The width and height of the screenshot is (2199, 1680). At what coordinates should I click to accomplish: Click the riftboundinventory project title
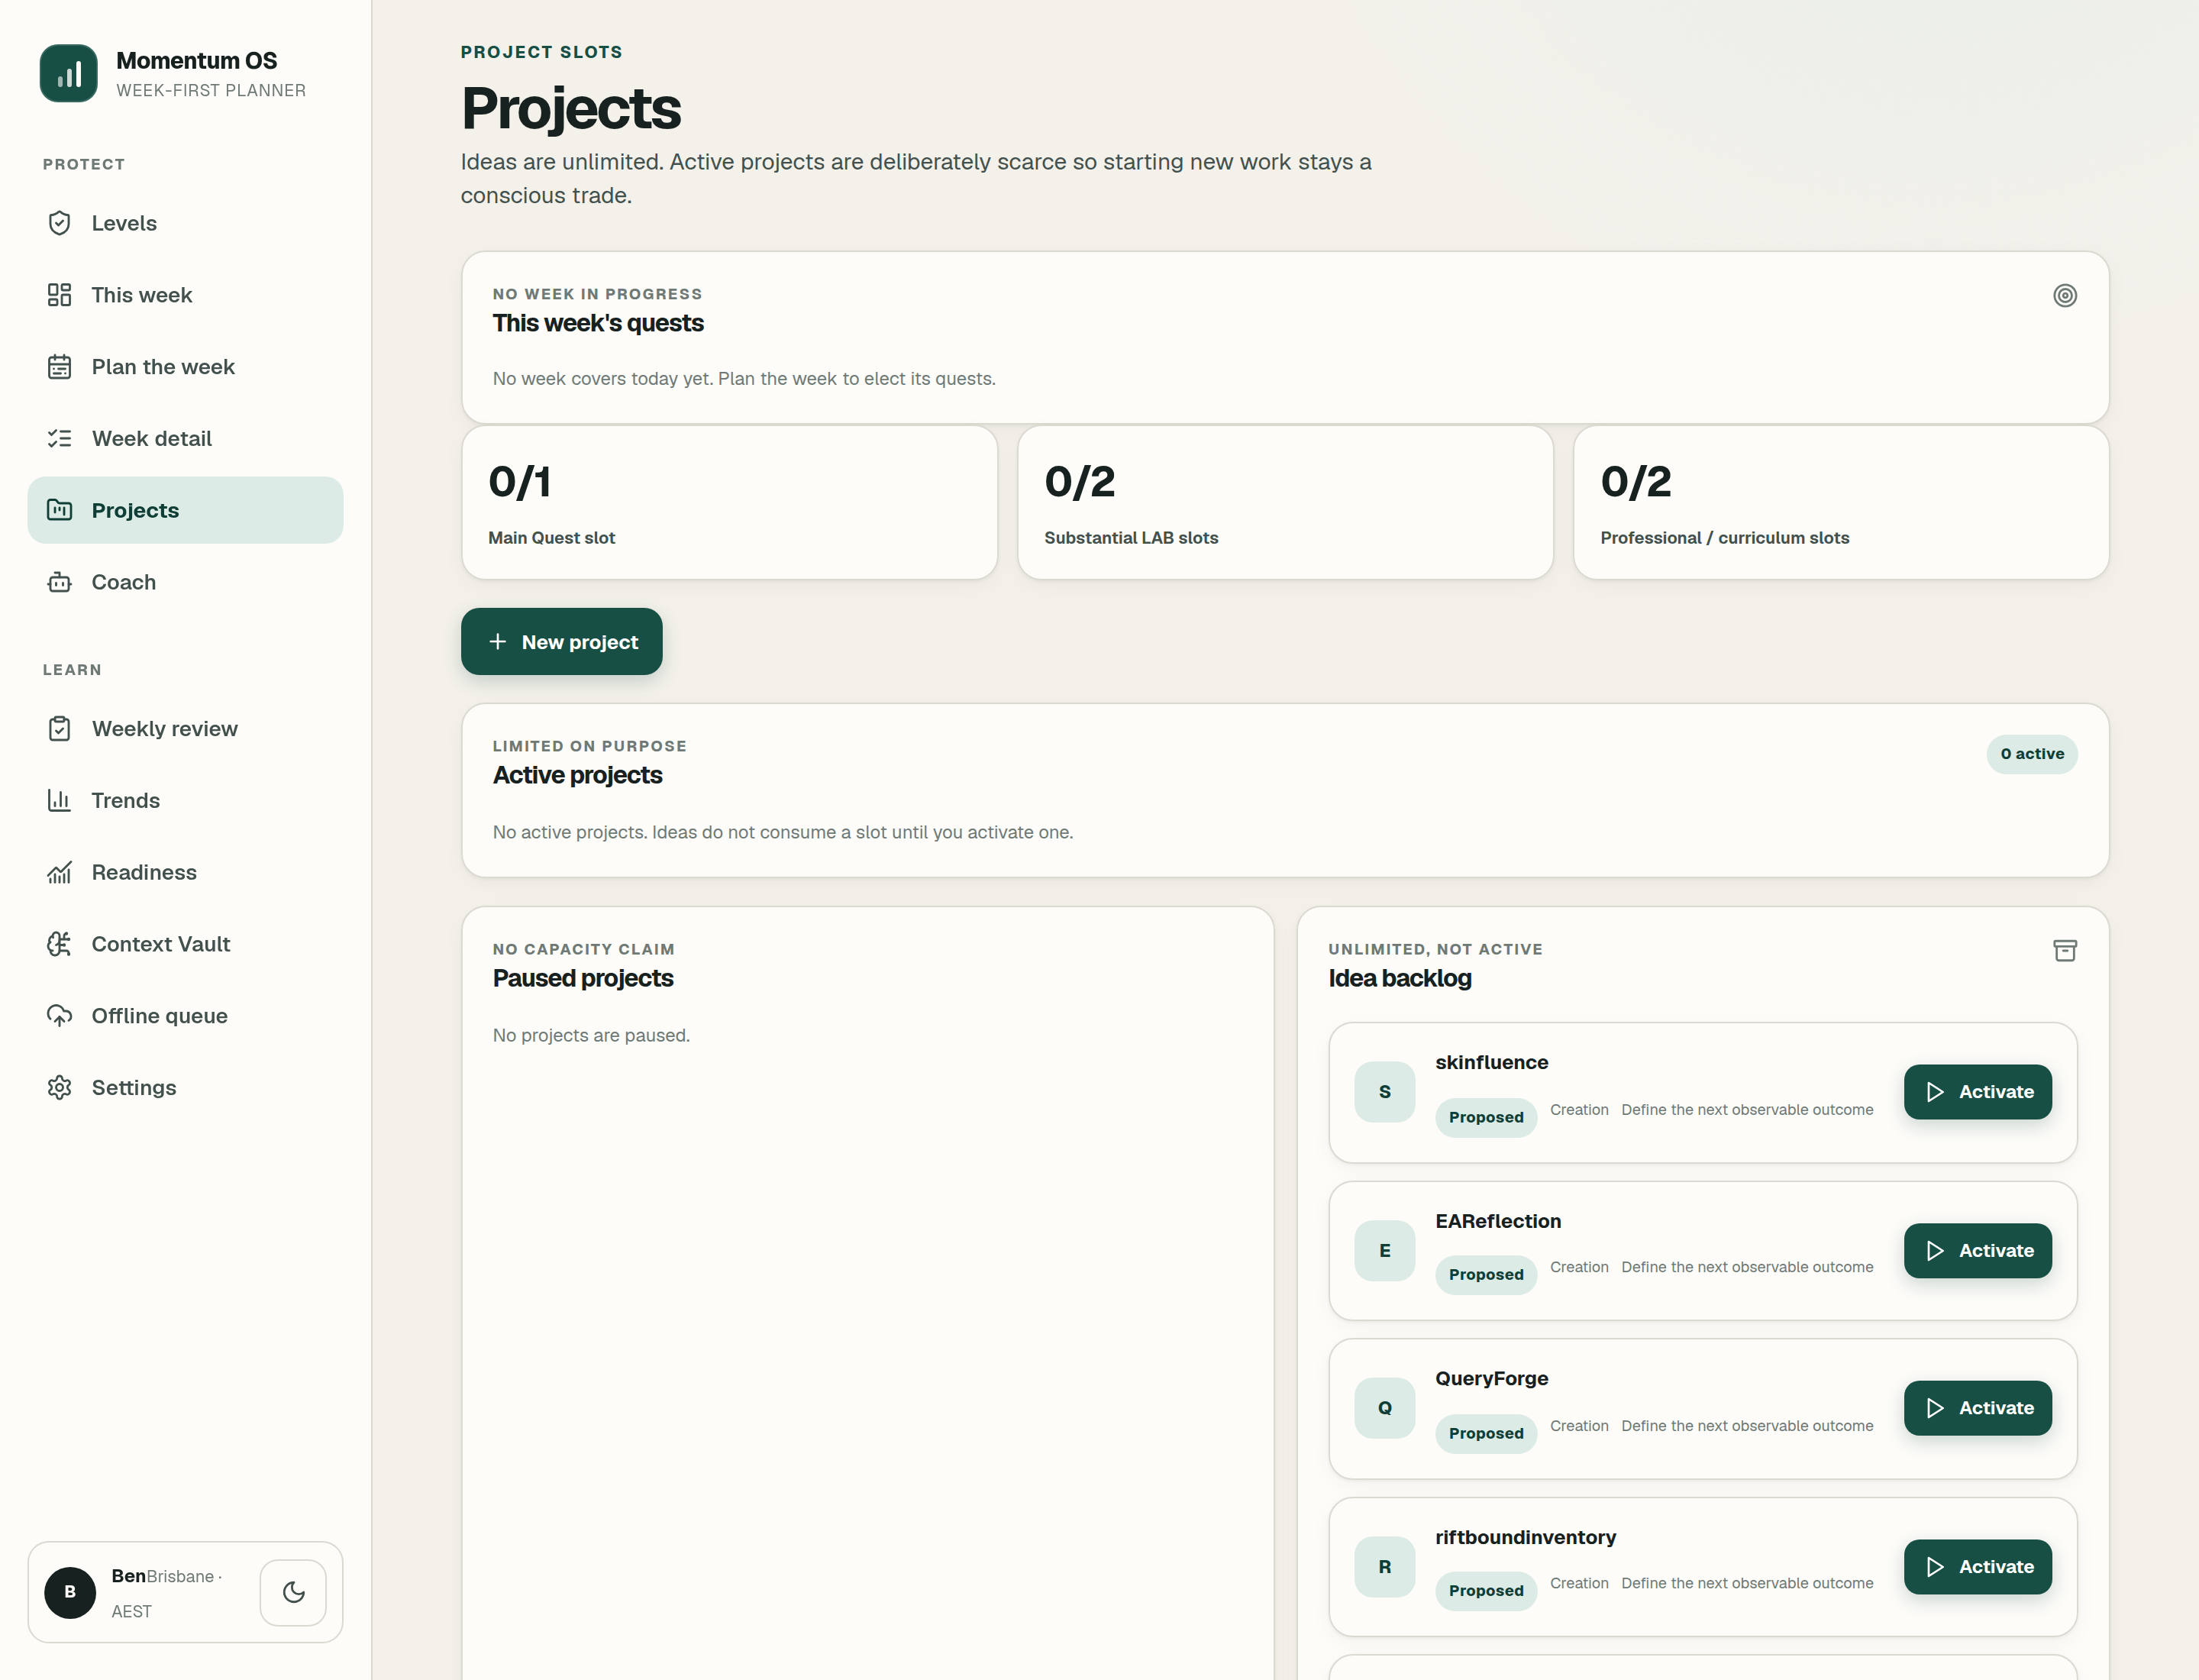click(x=1526, y=1538)
